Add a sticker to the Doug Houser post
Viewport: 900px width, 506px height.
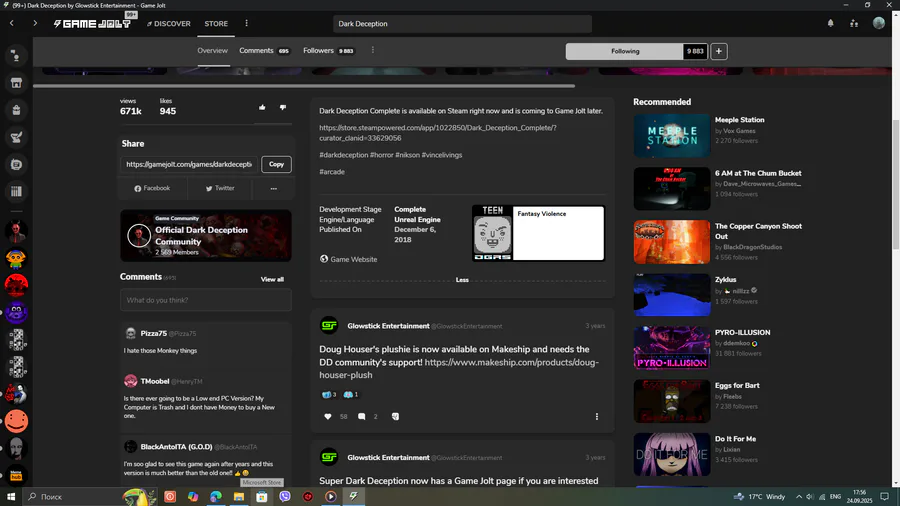point(395,417)
